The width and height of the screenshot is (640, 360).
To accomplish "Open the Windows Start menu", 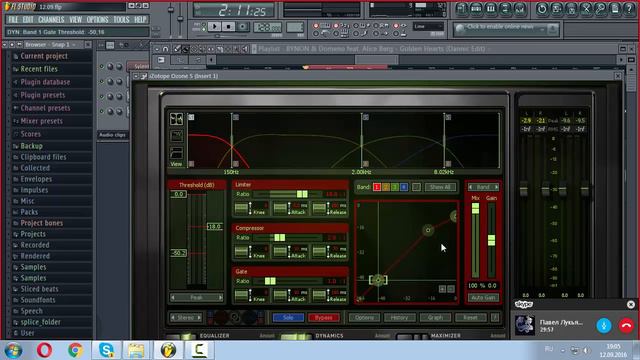I will point(13,350).
